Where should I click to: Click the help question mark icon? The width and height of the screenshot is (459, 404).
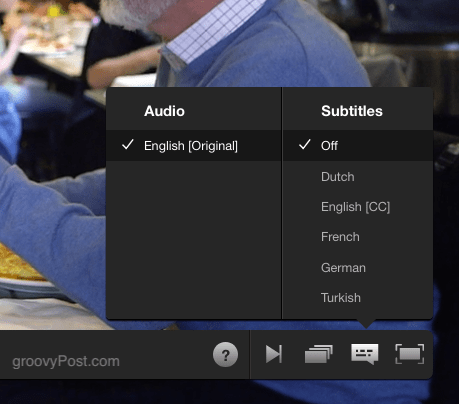225,354
